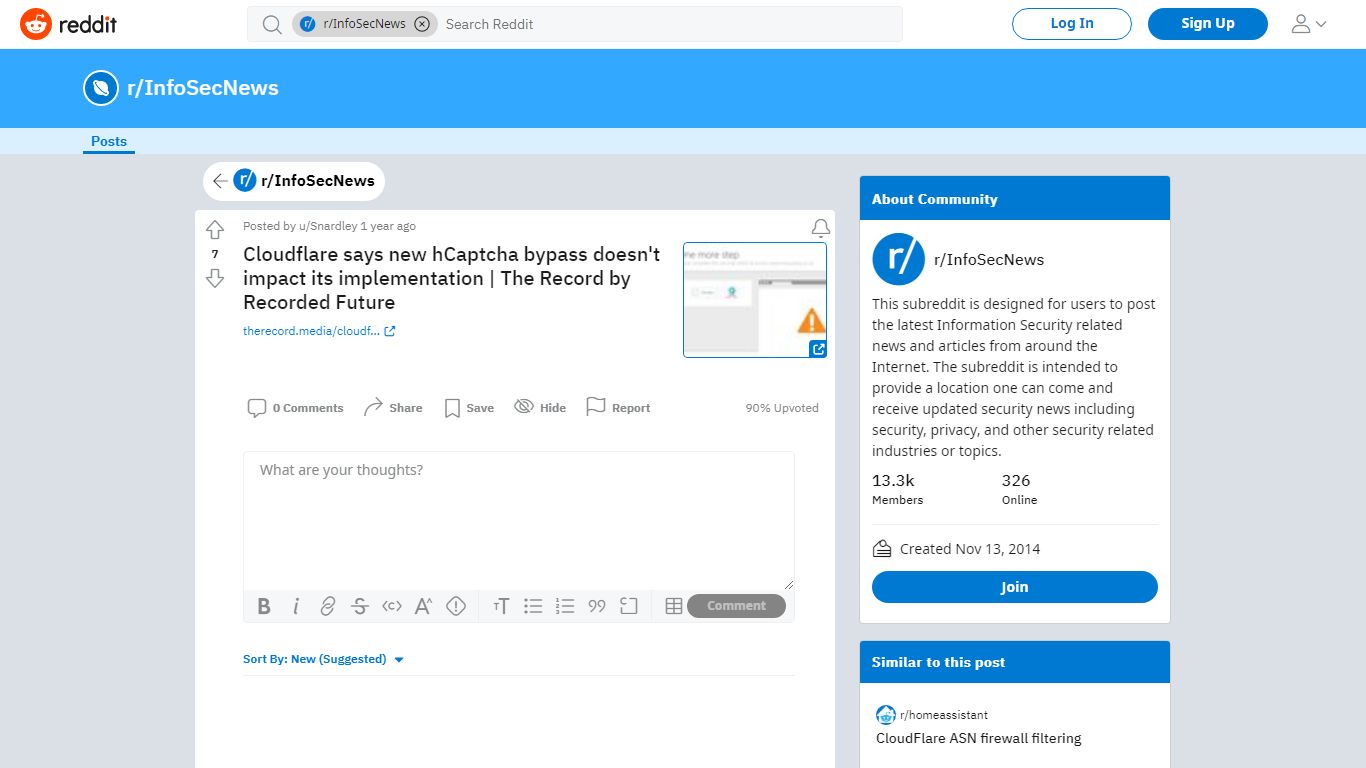Image resolution: width=1366 pixels, height=768 pixels.
Task: Submit with the Comment button
Action: coord(736,606)
